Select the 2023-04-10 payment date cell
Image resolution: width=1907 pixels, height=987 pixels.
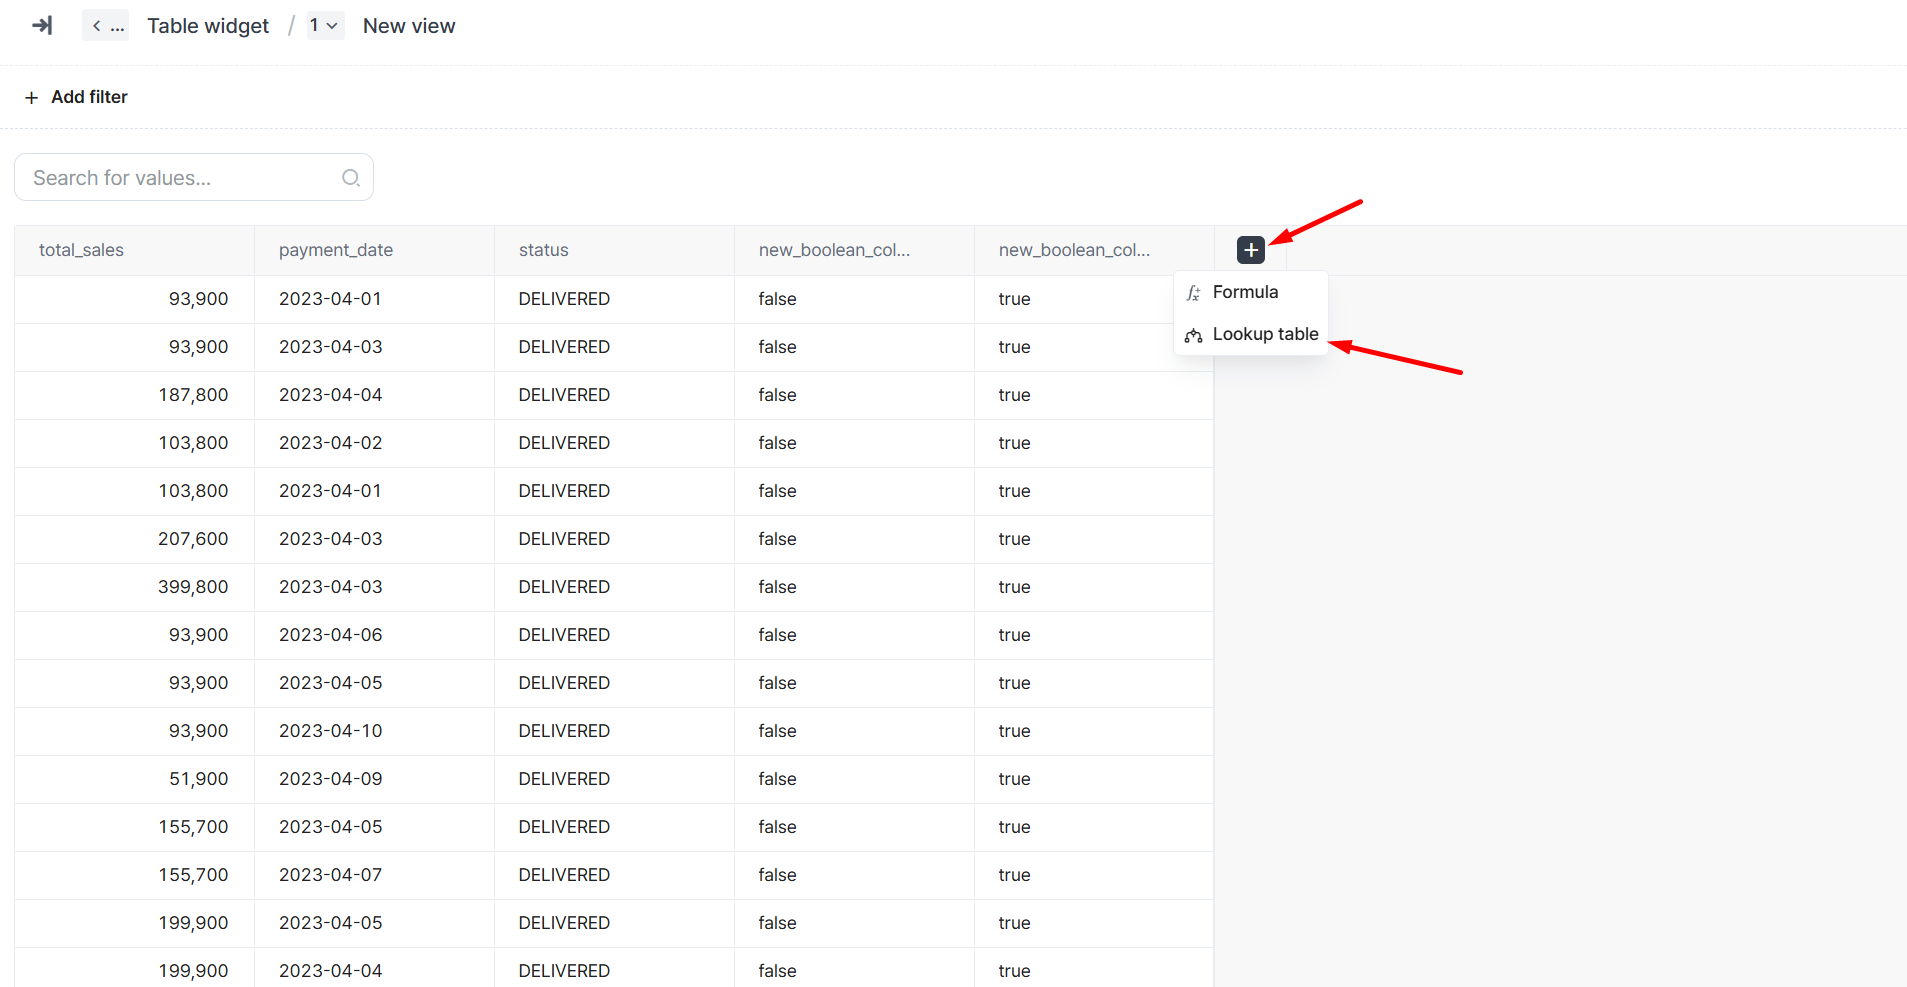[331, 731]
